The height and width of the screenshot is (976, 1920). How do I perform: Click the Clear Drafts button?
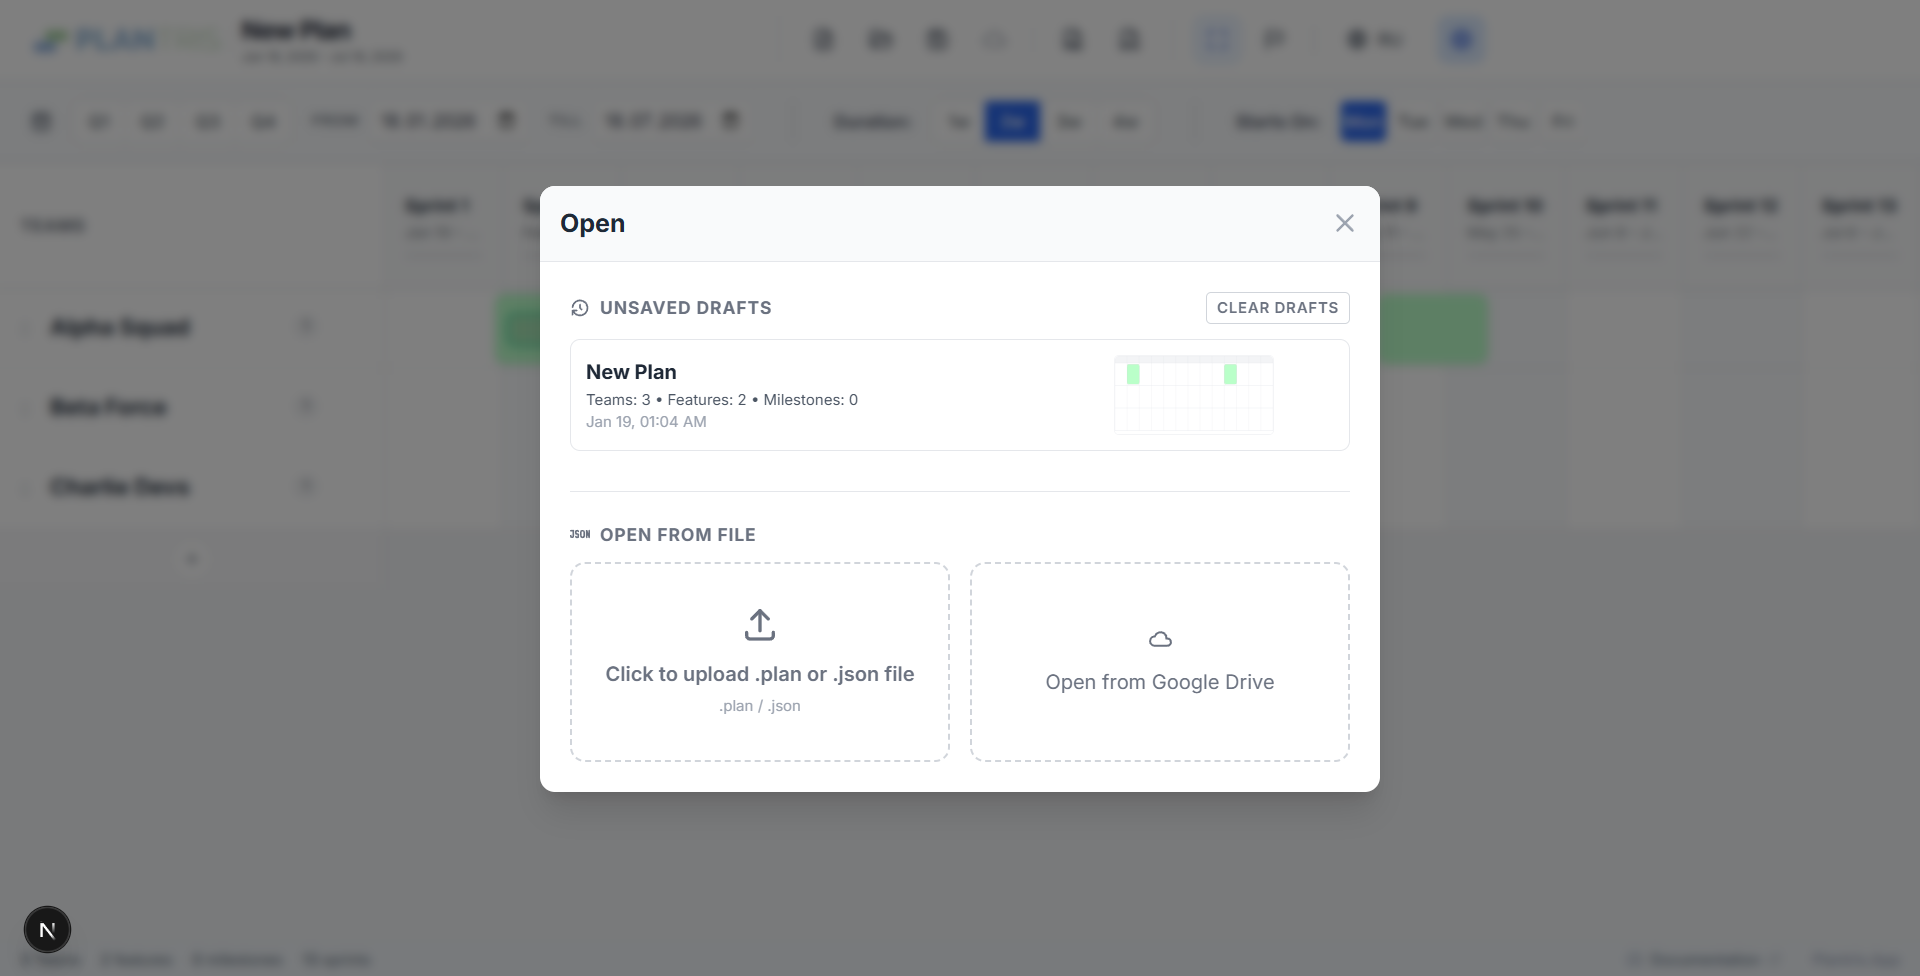coord(1277,308)
